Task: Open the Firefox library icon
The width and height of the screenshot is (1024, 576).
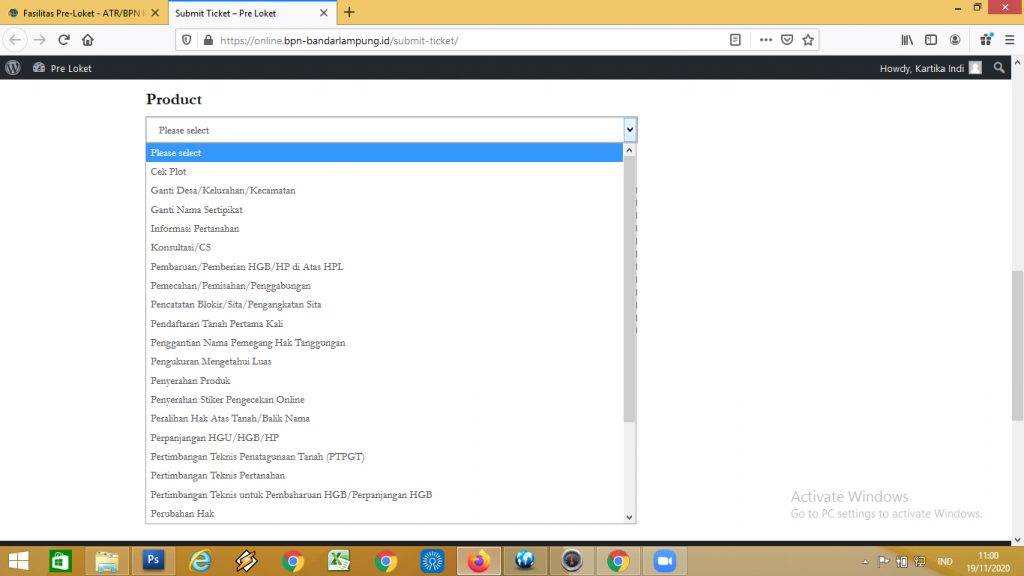Action: [x=907, y=40]
